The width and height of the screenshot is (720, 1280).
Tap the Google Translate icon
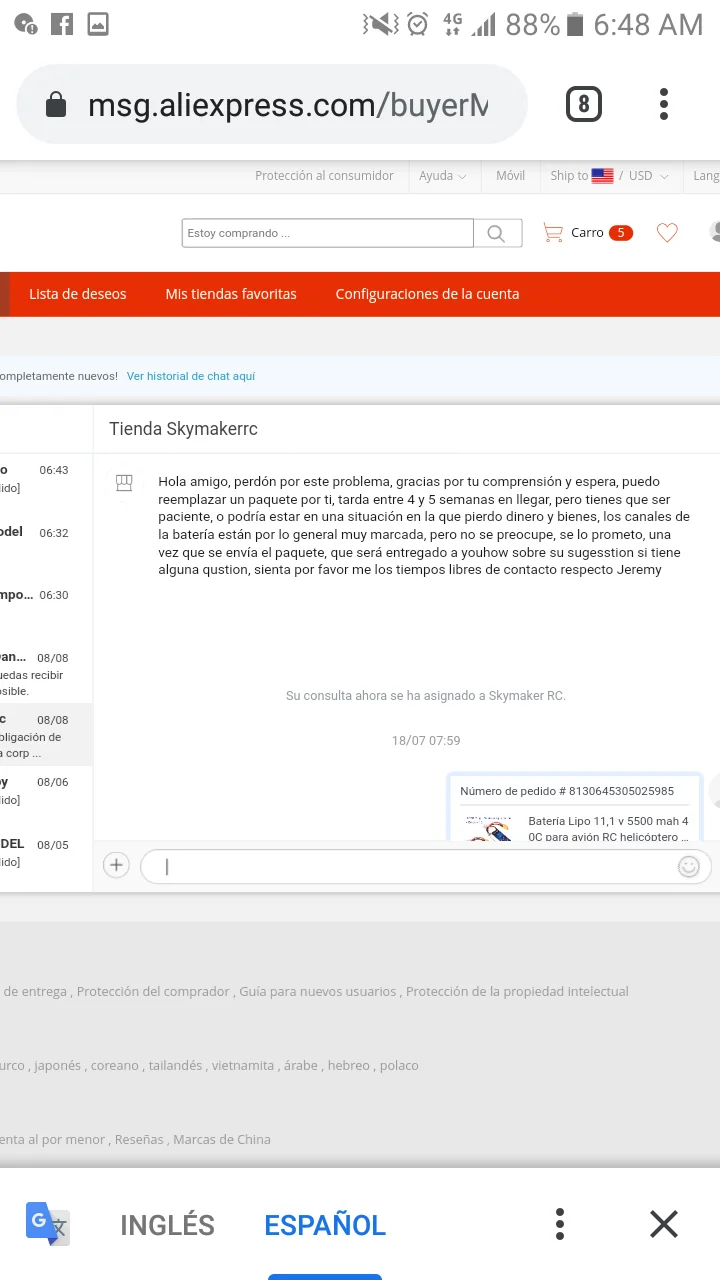(47, 1224)
